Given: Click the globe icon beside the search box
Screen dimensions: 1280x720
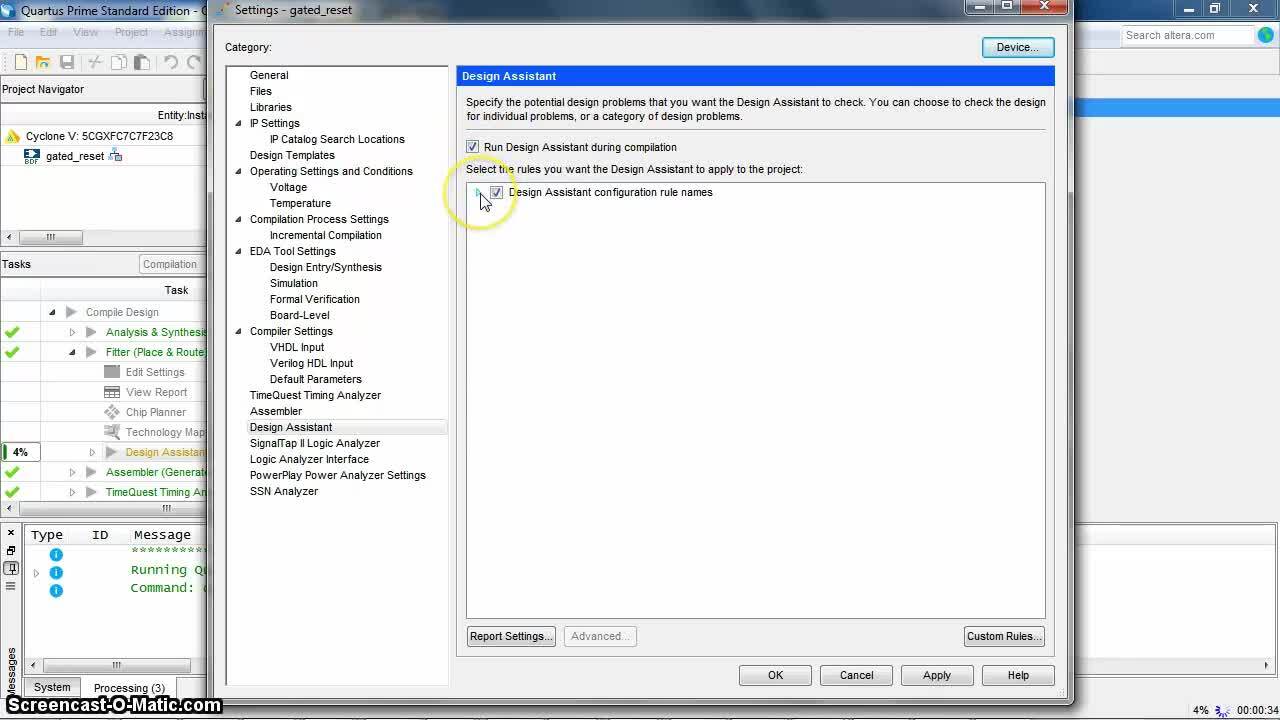Looking at the screenshot, I should click(x=1265, y=36).
